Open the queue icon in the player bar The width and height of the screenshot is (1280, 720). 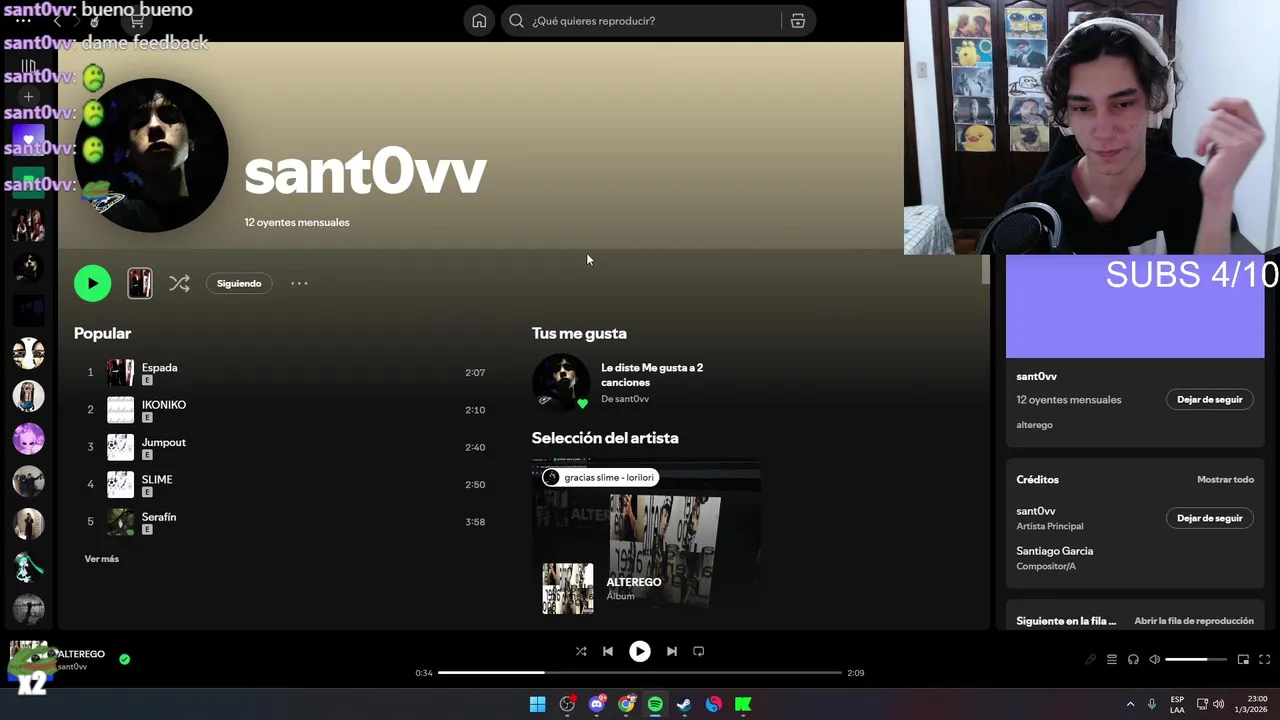[x=1111, y=660]
